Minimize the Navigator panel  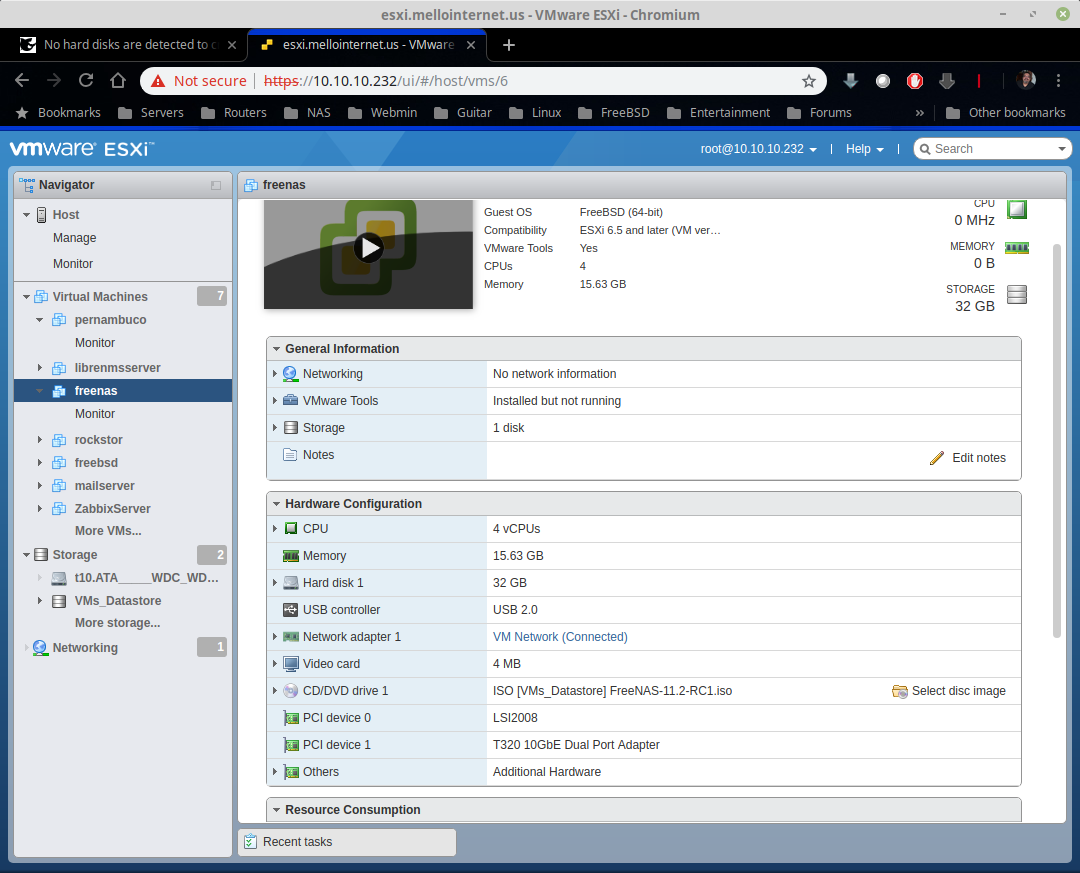click(x=216, y=185)
